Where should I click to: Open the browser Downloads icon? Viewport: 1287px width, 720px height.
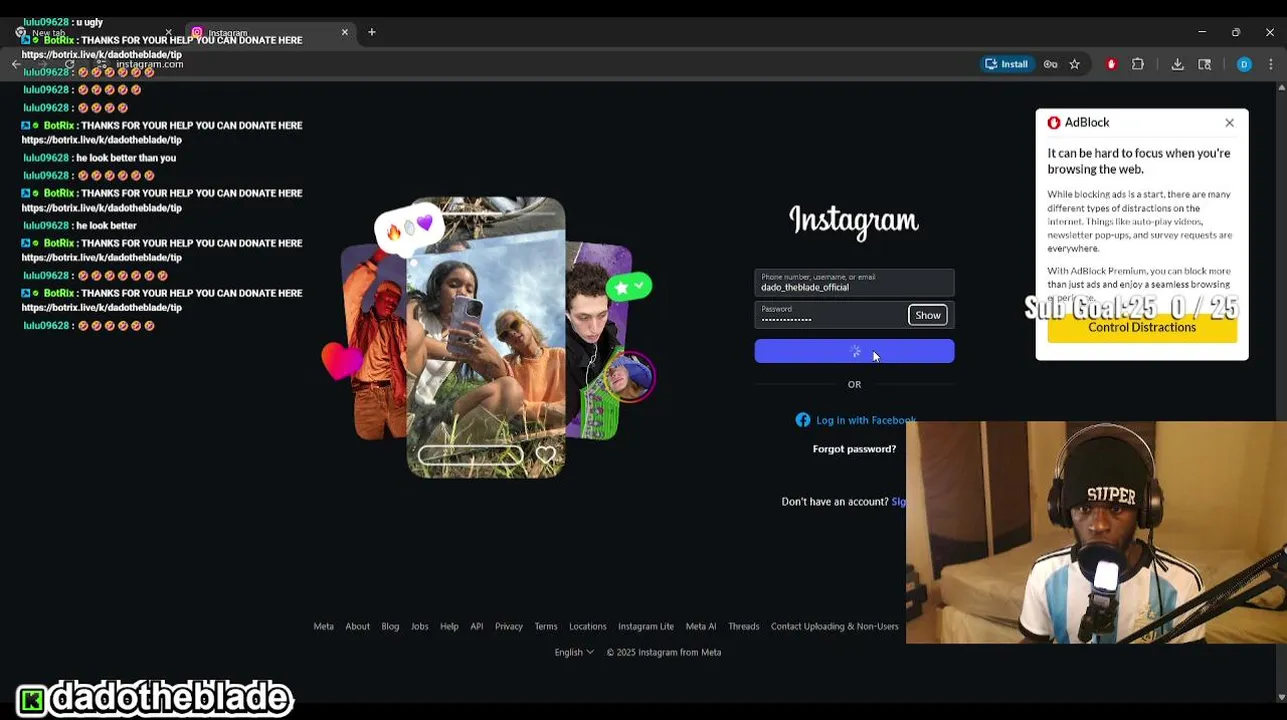pos(1177,64)
